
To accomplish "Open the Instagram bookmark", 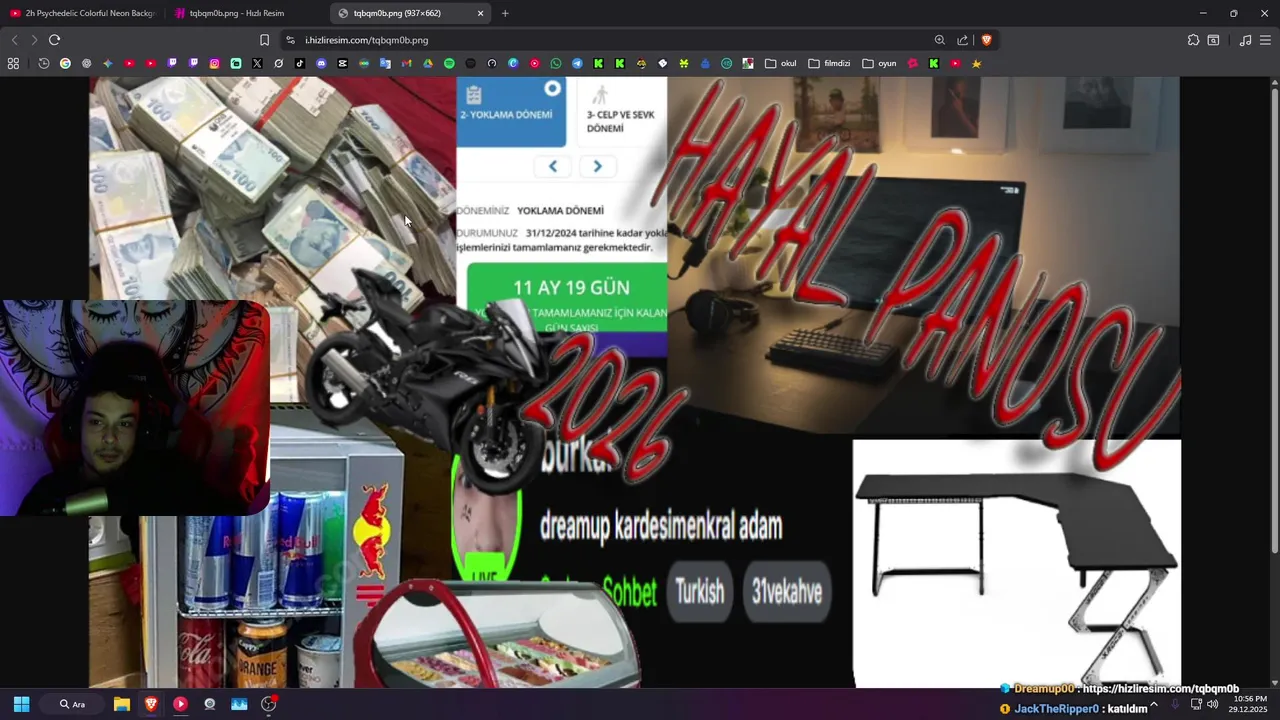I will [x=214, y=63].
